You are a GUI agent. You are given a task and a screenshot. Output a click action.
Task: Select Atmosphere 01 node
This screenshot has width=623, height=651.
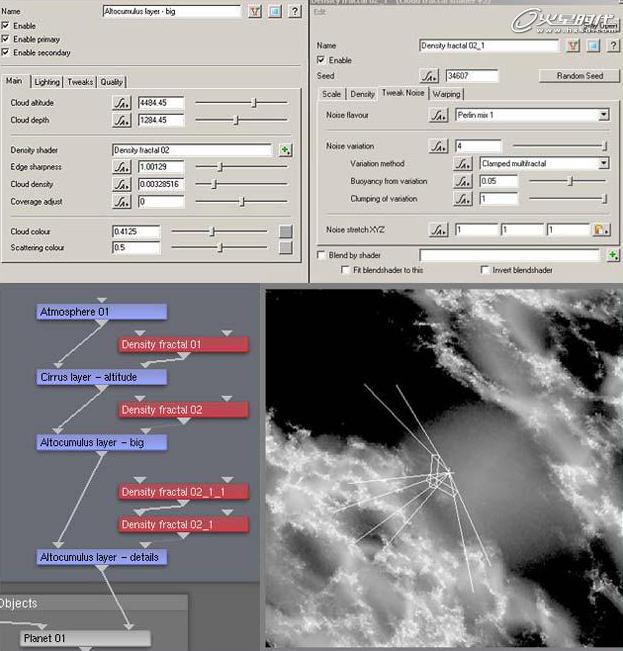(102, 312)
